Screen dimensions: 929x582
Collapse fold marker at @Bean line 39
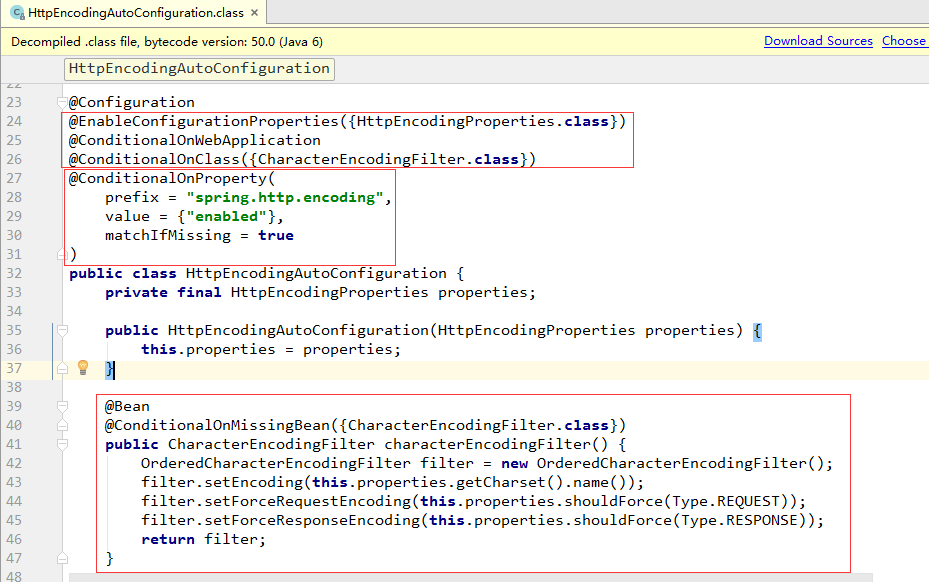point(62,406)
